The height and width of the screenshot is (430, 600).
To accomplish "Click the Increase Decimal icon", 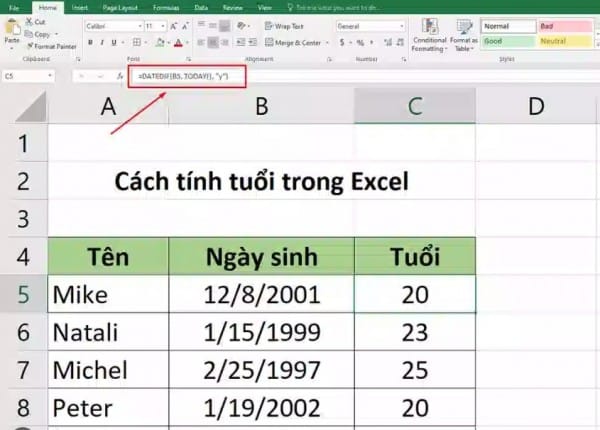I will tap(388, 42).
